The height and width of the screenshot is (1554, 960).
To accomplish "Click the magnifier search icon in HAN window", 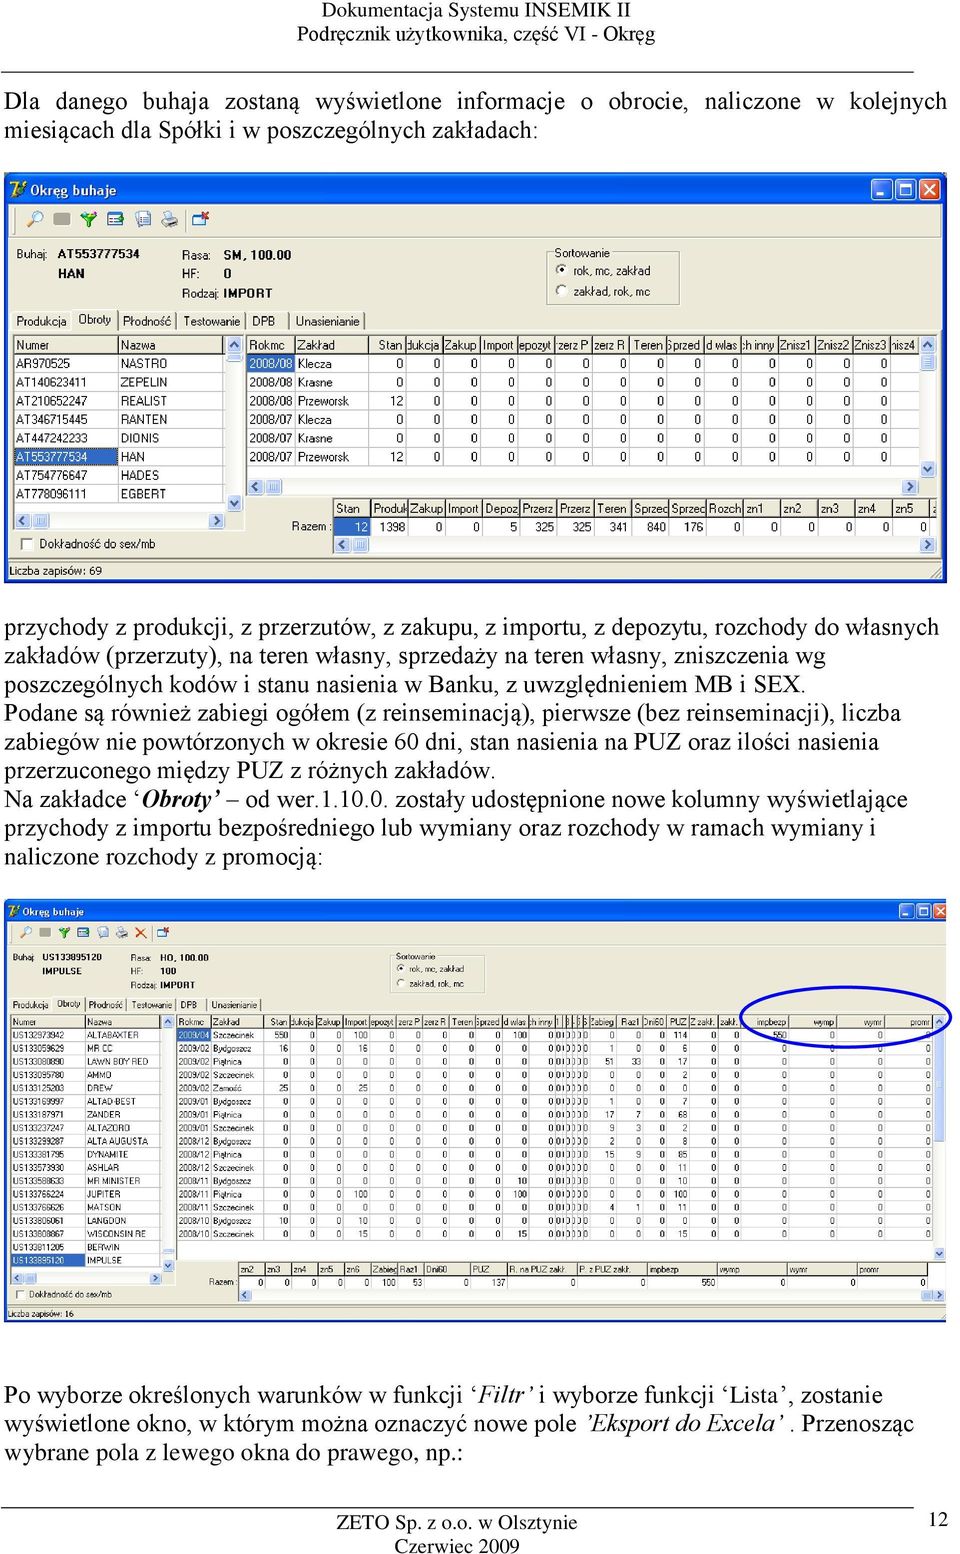I will click(x=35, y=219).
